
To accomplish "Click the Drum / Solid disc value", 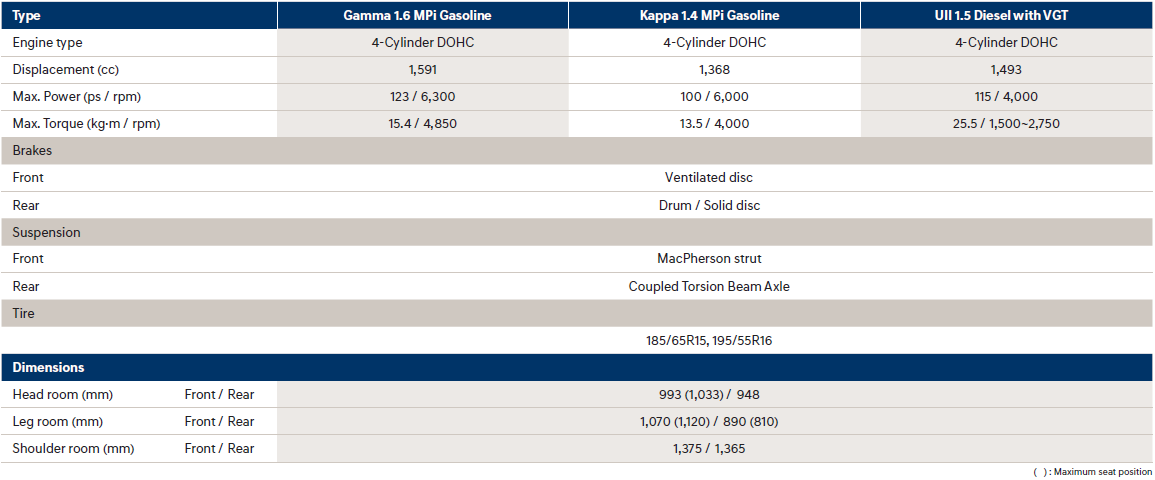I will [709, 205].
